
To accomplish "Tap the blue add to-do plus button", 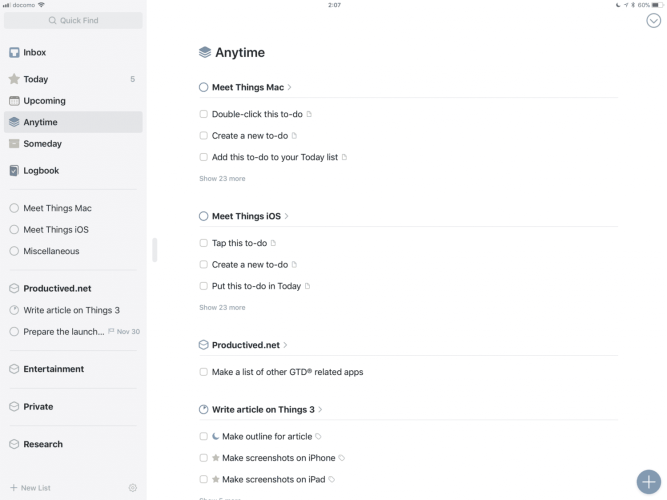I will pos(649,482).
